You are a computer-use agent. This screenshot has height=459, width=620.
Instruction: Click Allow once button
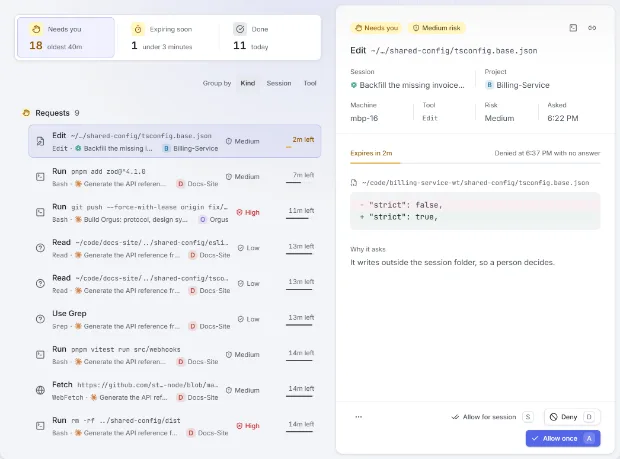(563, 438)
